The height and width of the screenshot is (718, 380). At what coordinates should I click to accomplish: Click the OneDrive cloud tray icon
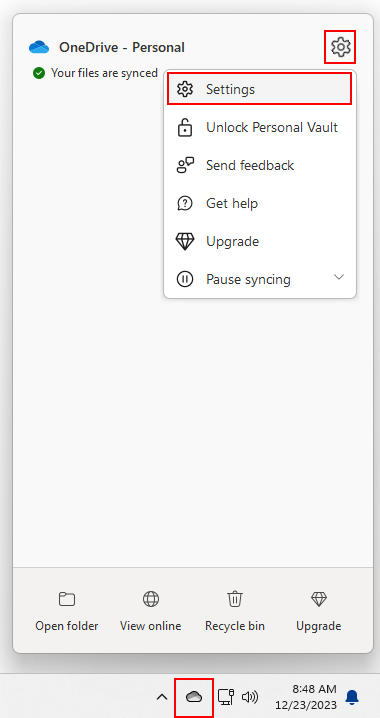click(x=194, y=697)
